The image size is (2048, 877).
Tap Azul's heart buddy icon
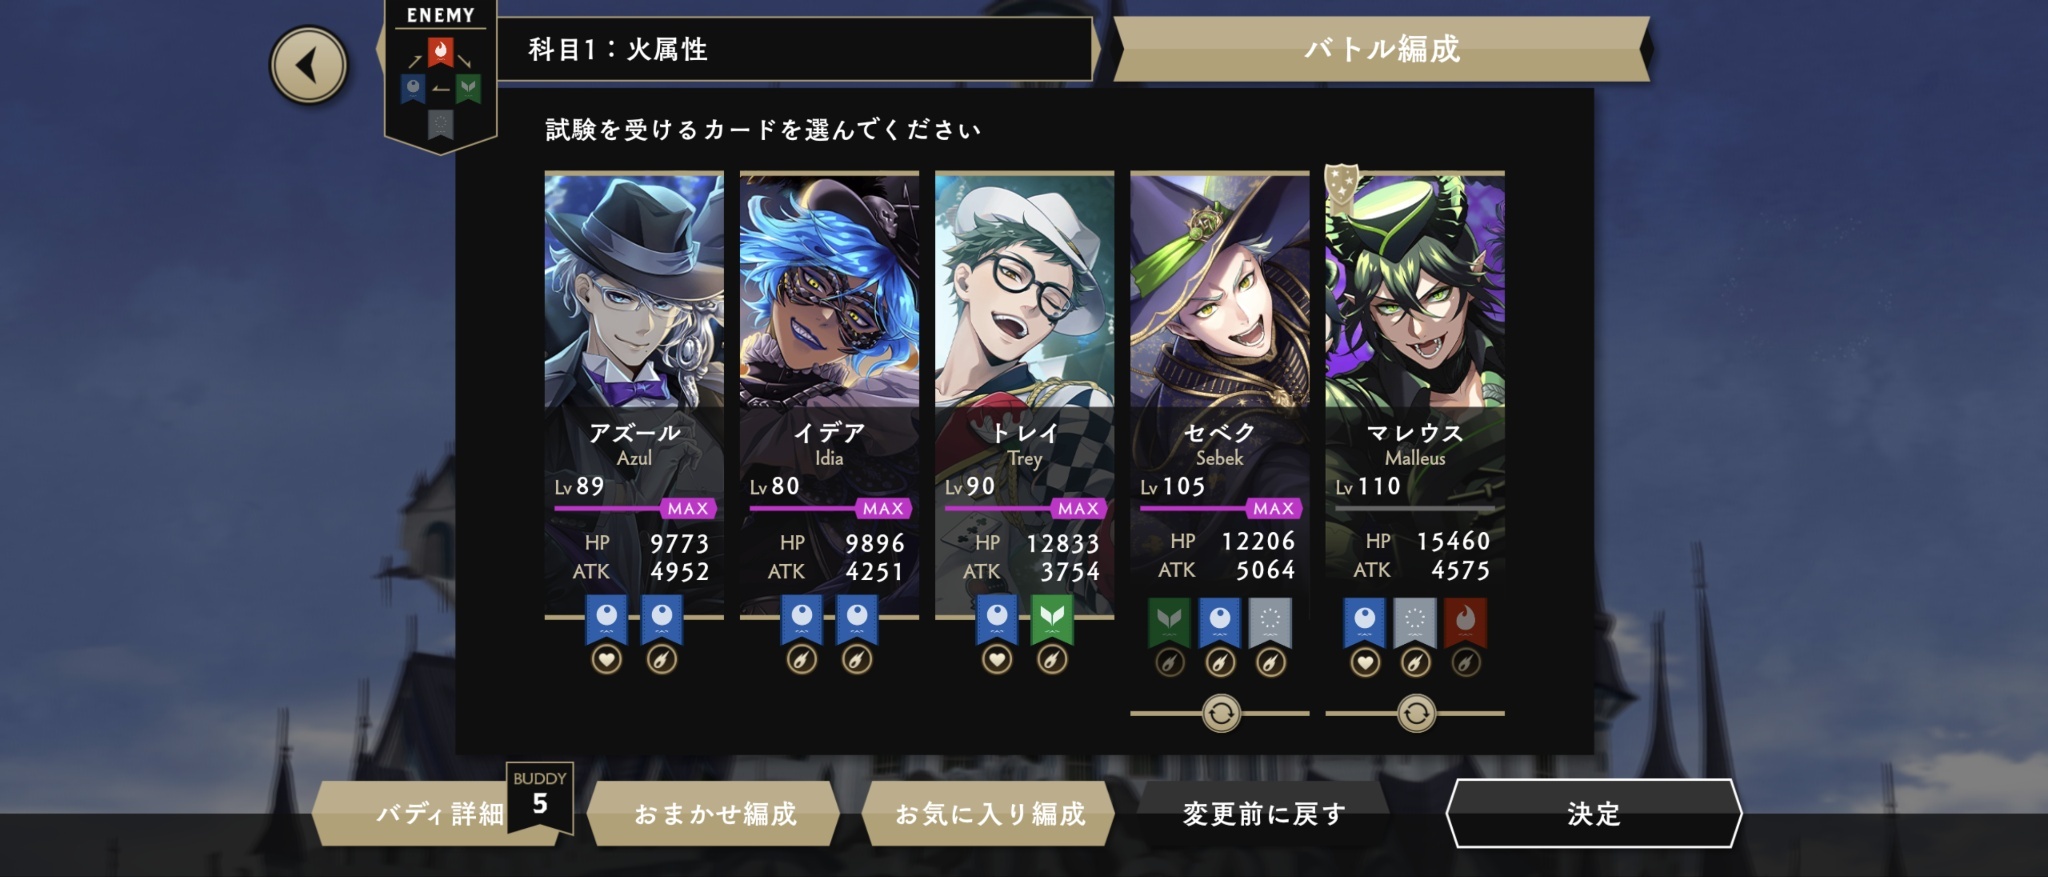pyautogui.click(x=607, y=660)
